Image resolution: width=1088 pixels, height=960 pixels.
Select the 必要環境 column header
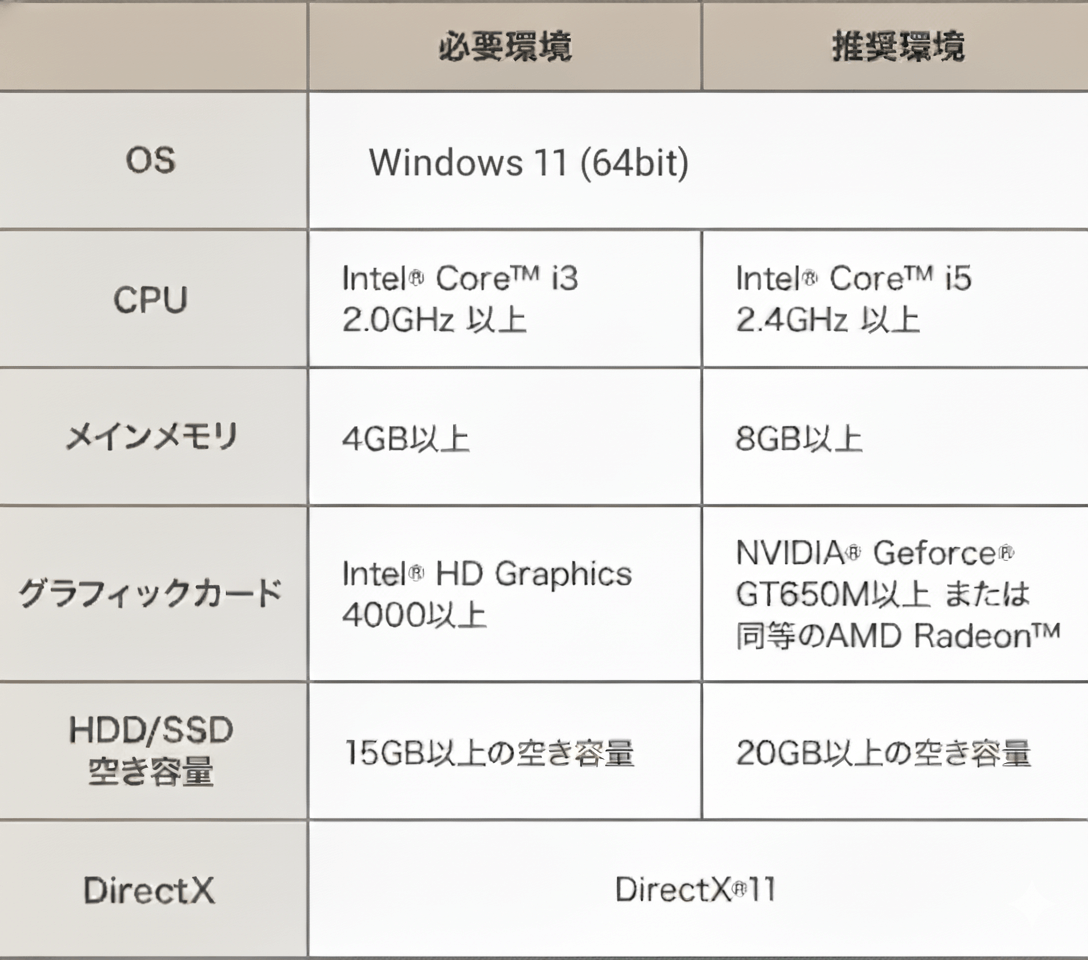coord(505,47)
